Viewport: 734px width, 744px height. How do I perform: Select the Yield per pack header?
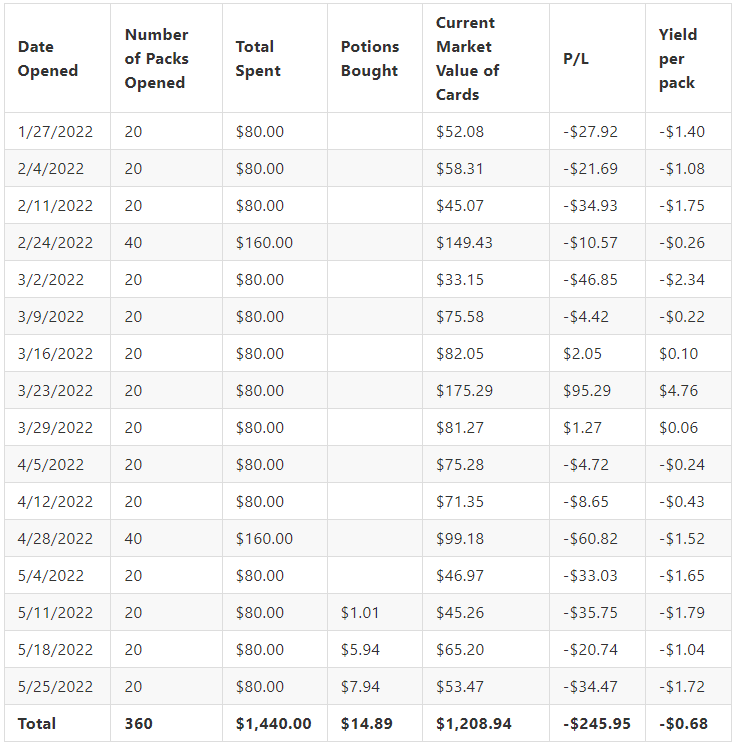[678, 58]
